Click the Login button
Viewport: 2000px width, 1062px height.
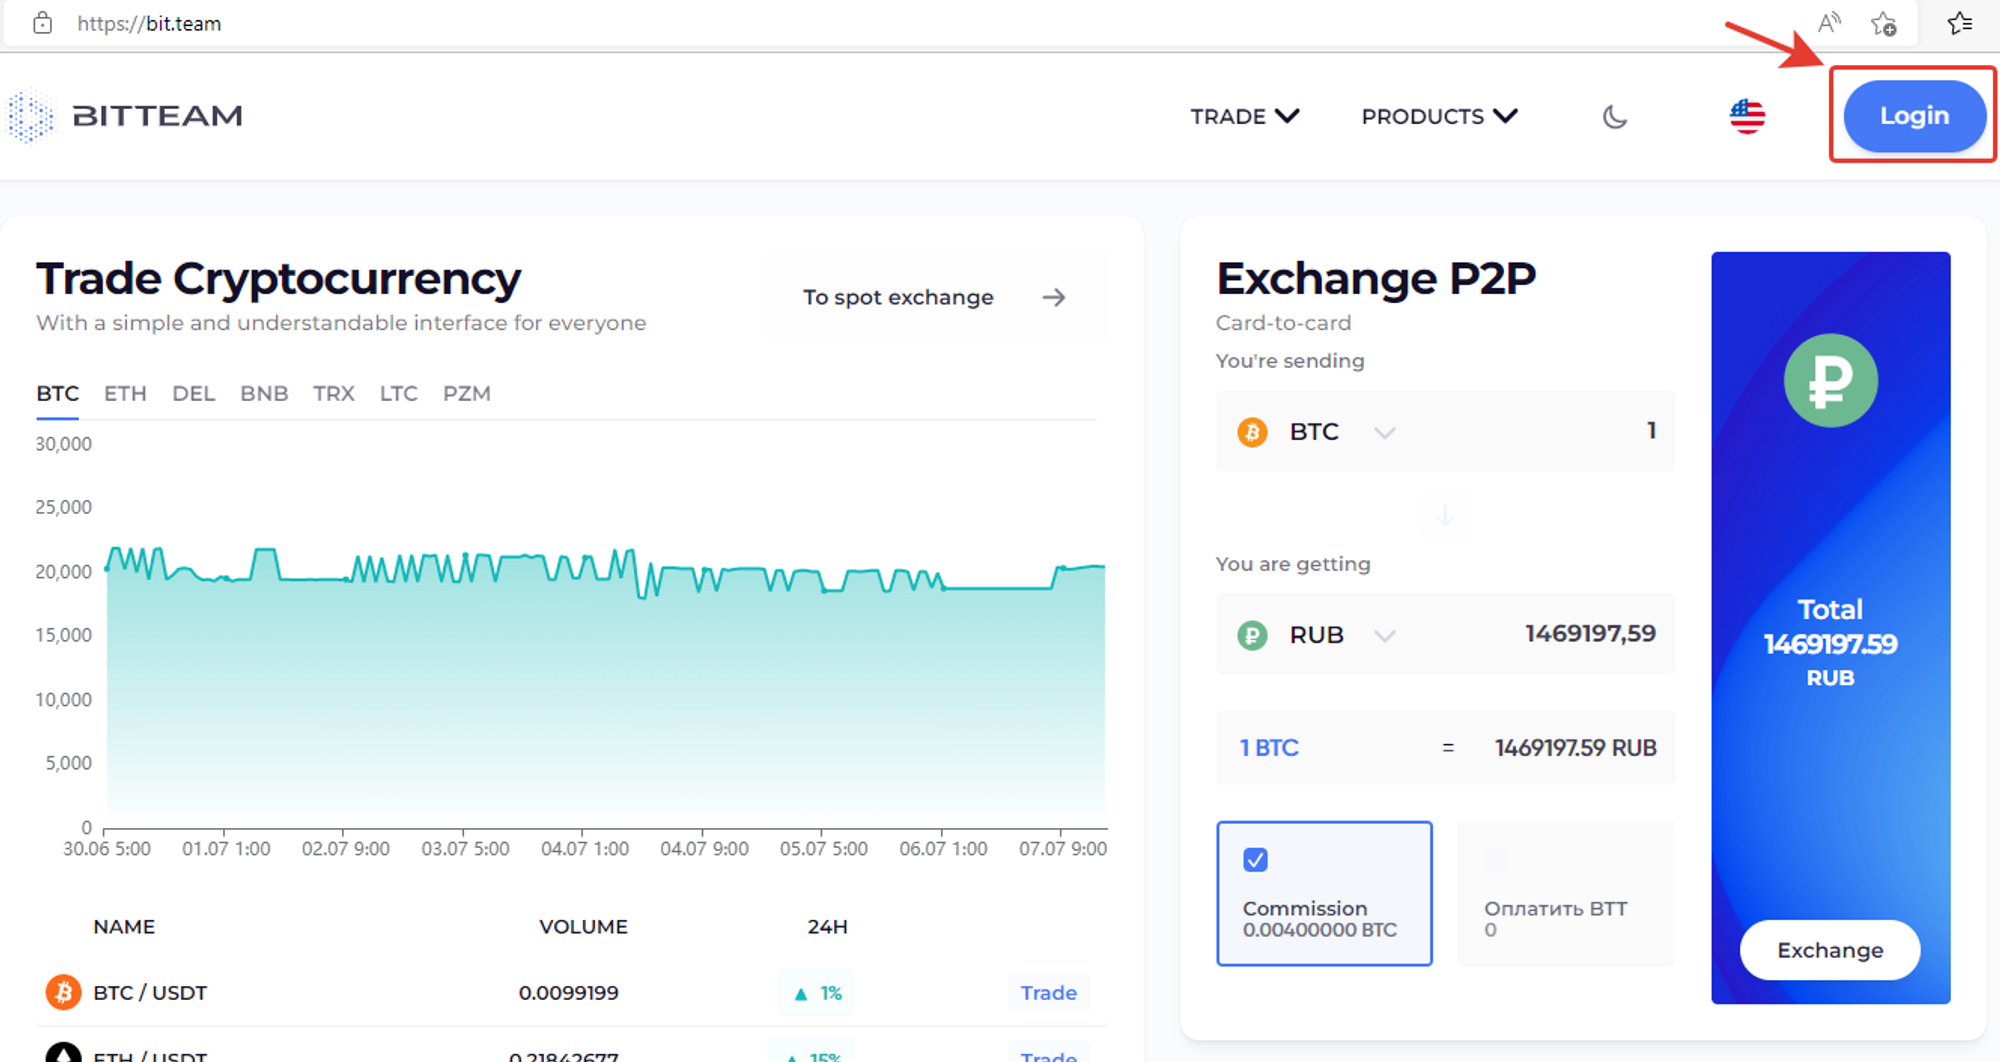pos(1914,116)
